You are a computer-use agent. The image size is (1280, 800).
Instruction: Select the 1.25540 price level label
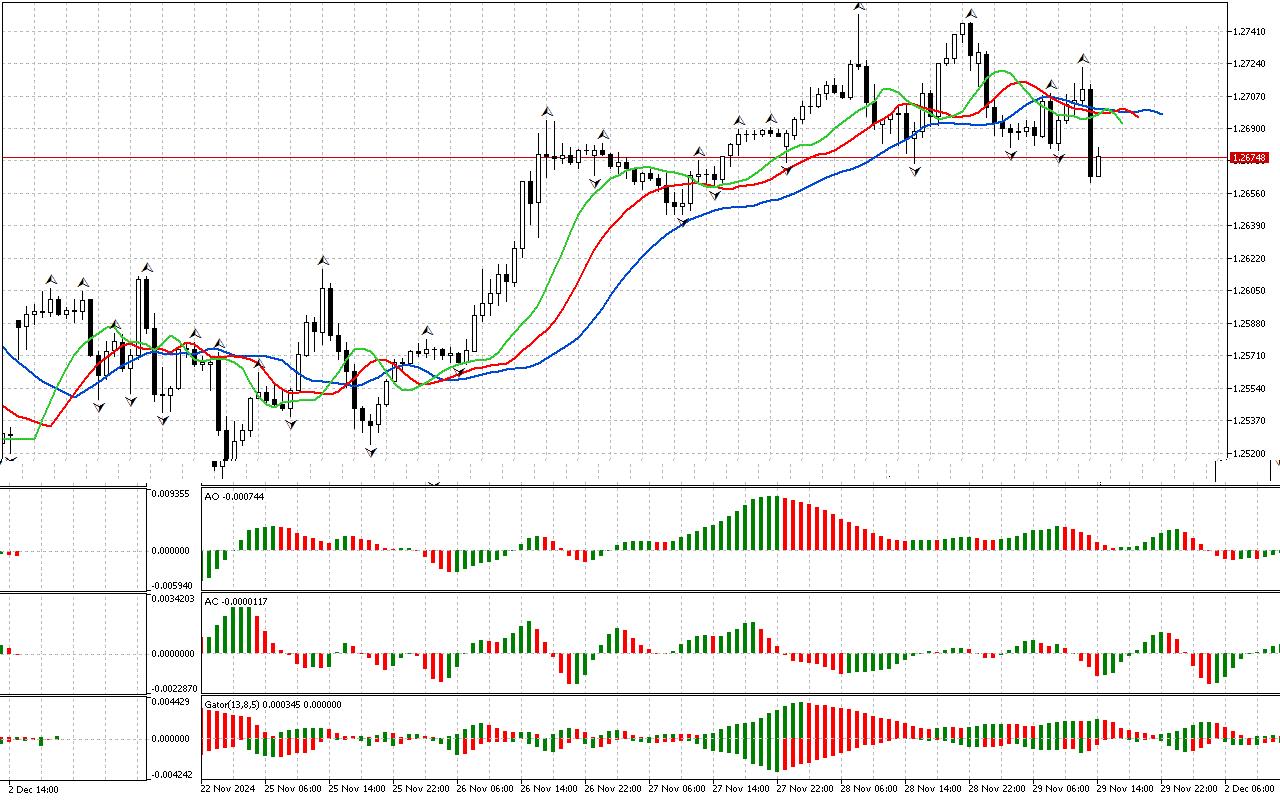(x=1251, y=389)
